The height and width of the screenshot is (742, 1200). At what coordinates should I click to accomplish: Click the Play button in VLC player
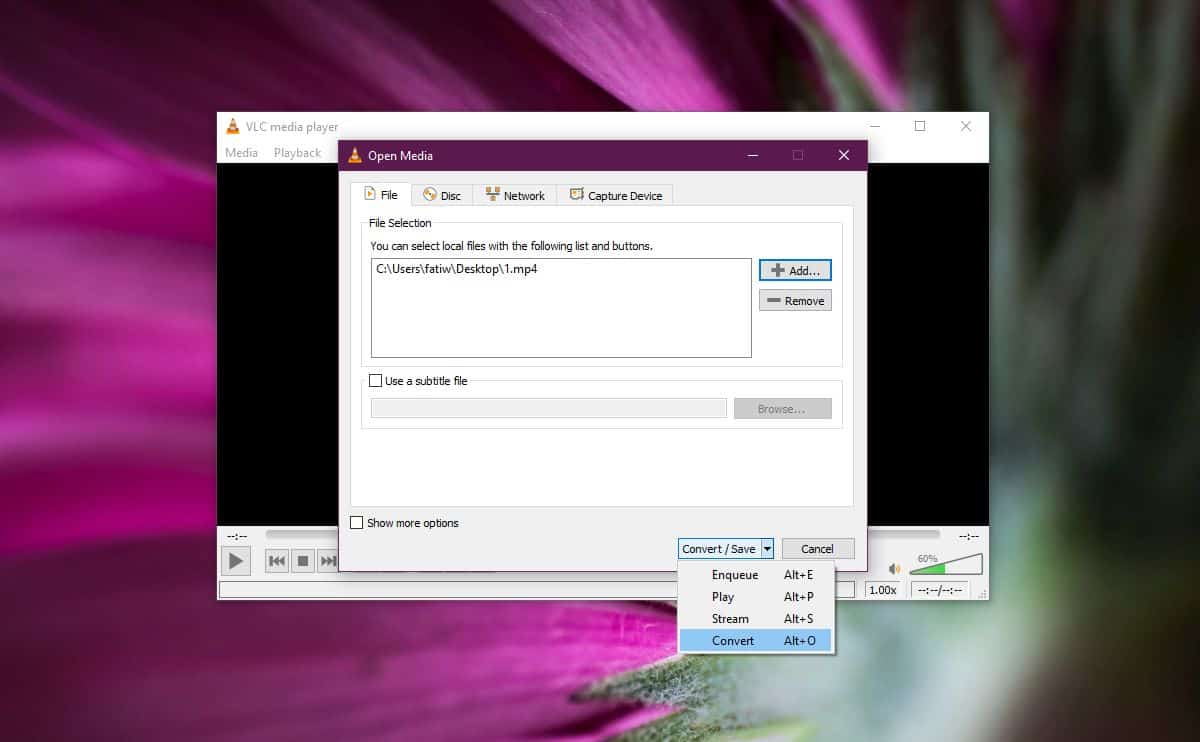pos(235,561)
